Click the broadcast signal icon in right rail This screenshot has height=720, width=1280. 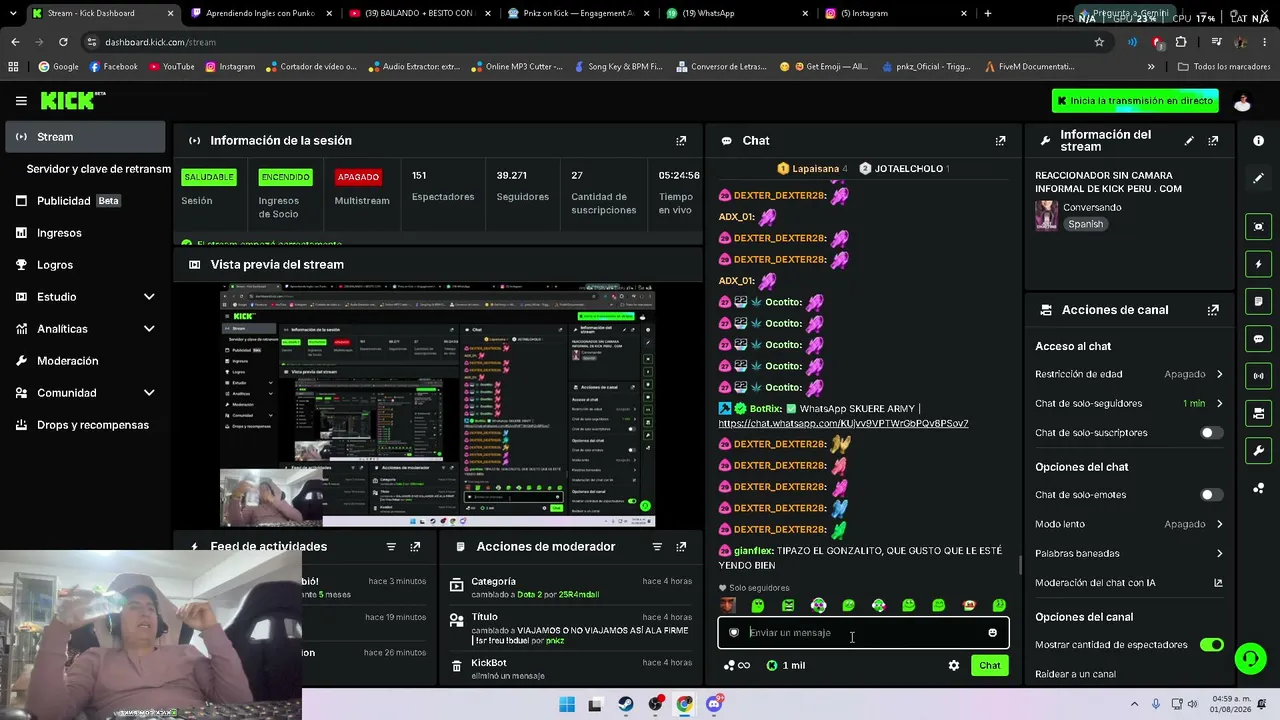pyautogui.click(x=1258, y=376)
